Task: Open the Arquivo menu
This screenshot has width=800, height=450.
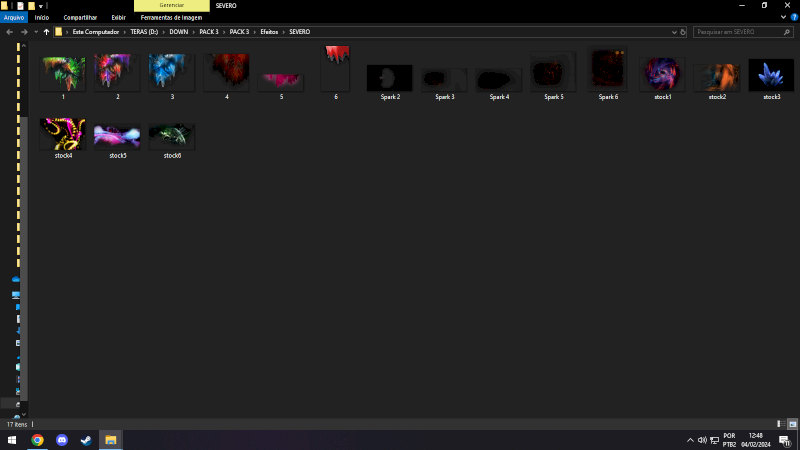Action: tap(14, 17)
